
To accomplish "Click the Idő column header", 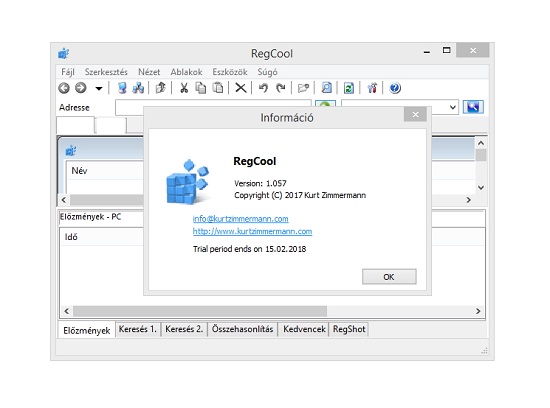I will 71,237.
